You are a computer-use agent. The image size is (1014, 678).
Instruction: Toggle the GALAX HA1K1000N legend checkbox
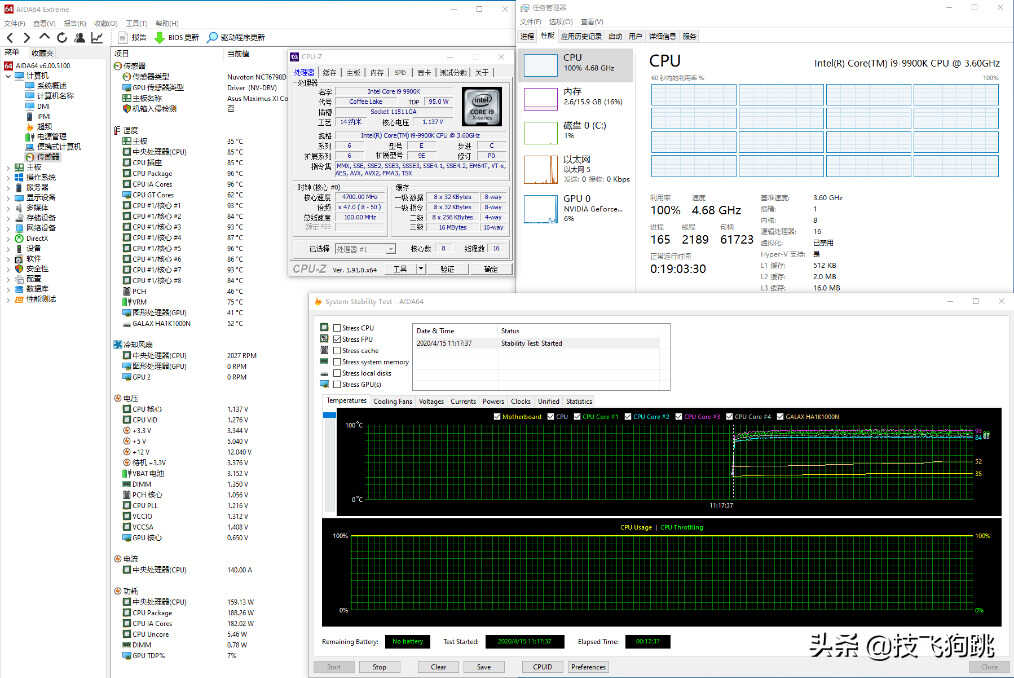click(780, 417)
